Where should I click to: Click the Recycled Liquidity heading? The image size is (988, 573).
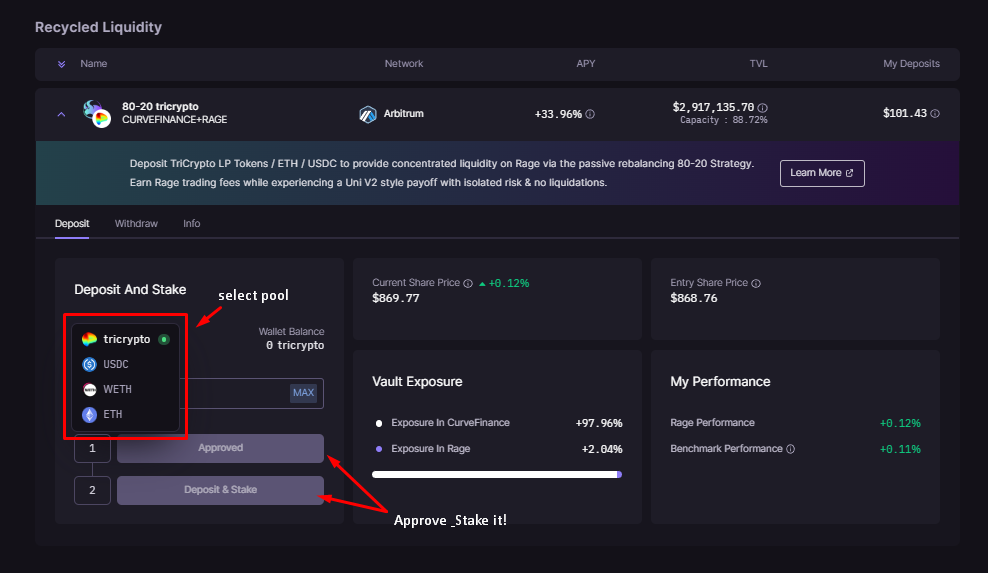[98, 27]
